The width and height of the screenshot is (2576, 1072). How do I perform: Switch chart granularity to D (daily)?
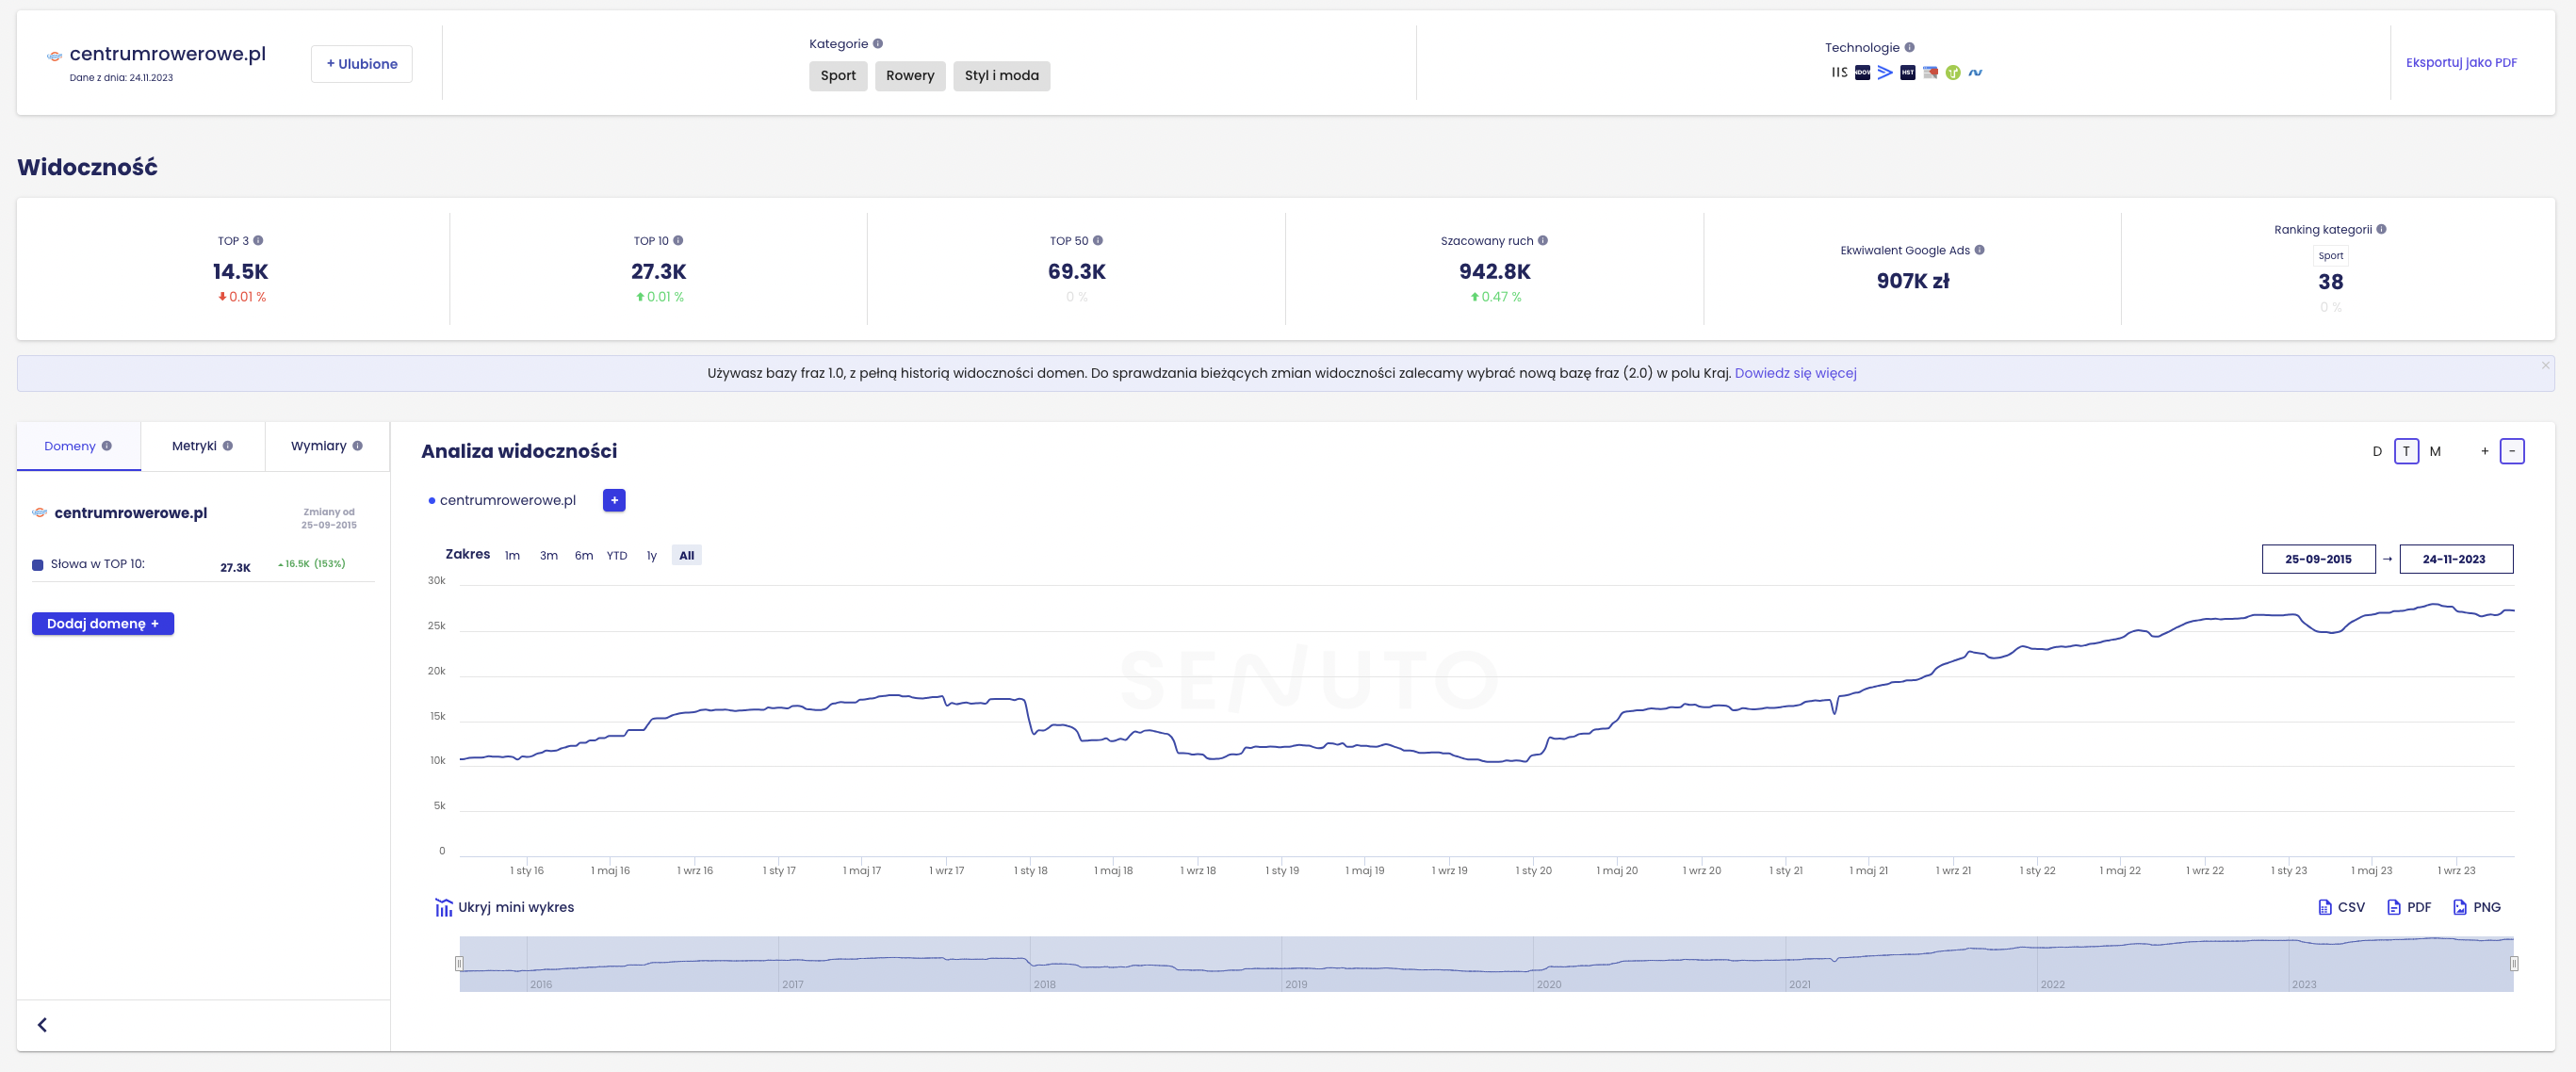(x=2377, y=451)
